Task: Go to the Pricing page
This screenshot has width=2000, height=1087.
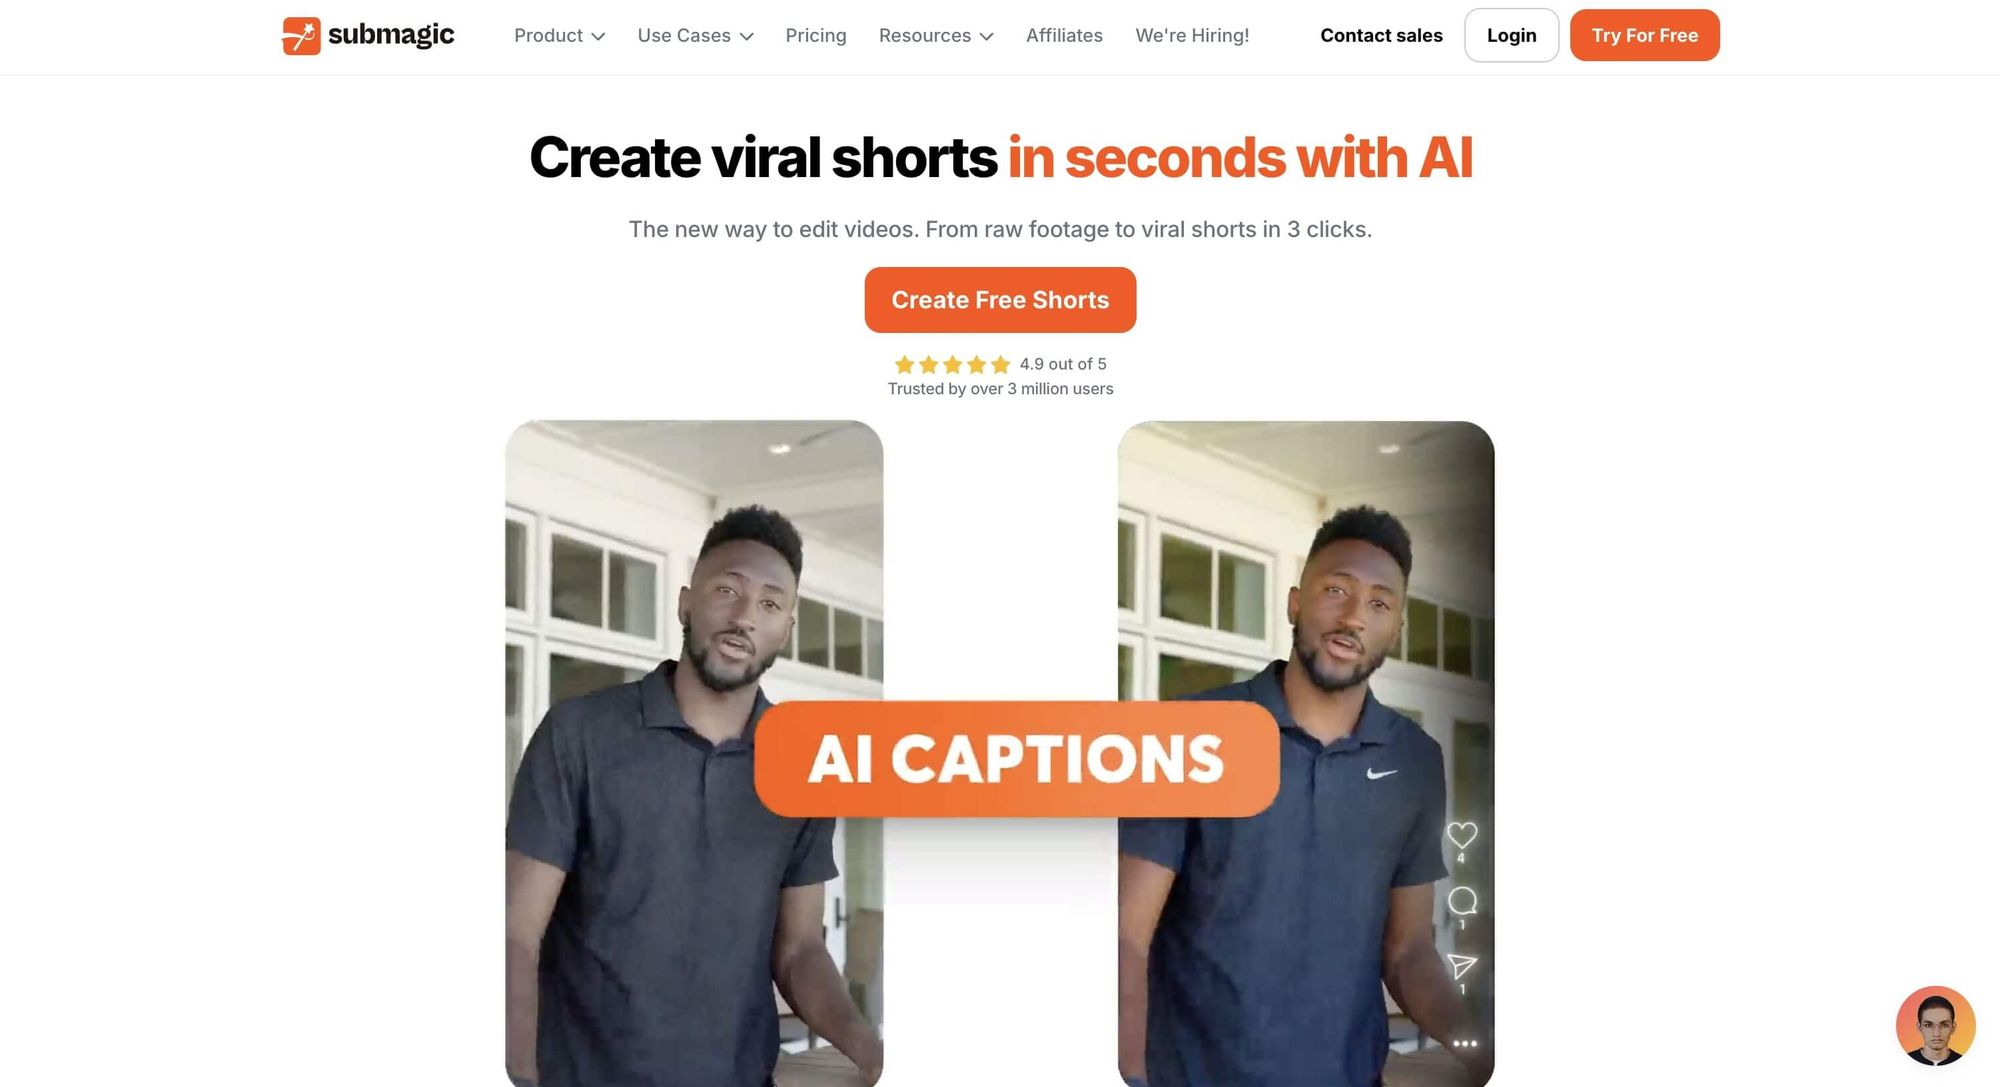Action: [816, 35]
